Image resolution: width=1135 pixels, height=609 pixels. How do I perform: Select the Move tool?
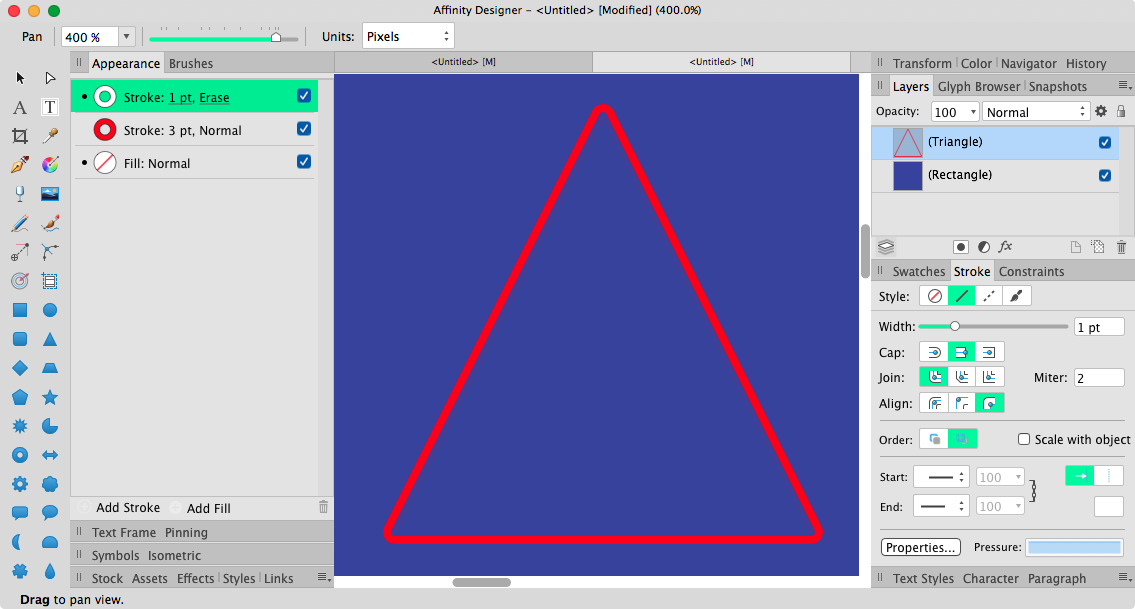click(x=20, y=77)
